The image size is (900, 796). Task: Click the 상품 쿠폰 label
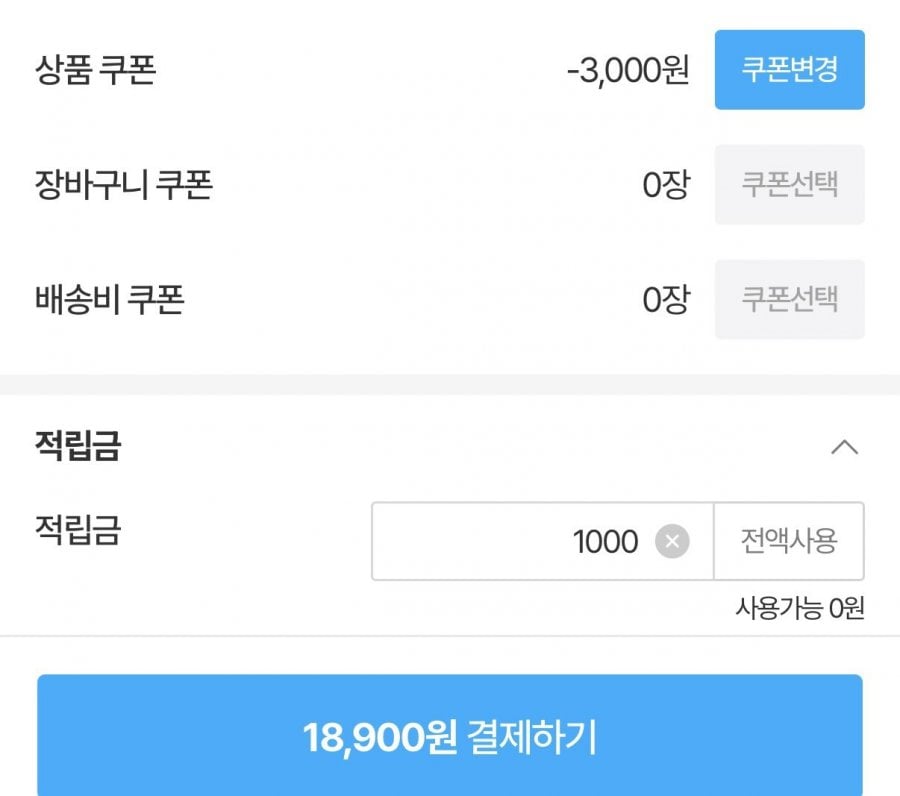click(x=95, y=70)
